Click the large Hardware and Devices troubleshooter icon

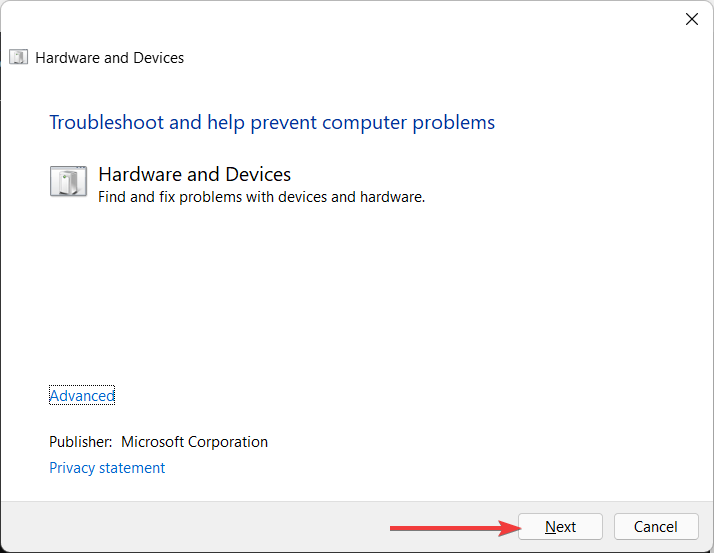[x=68, y=183]
